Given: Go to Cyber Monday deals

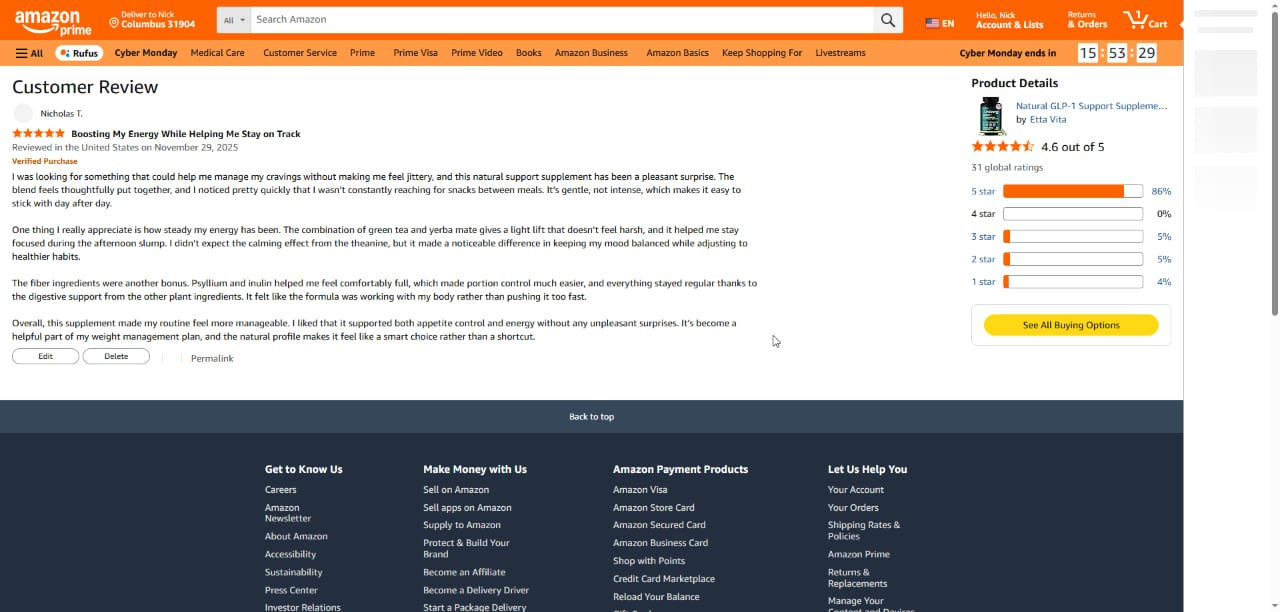Looking at the screenshot, I should tap(146, 53).
